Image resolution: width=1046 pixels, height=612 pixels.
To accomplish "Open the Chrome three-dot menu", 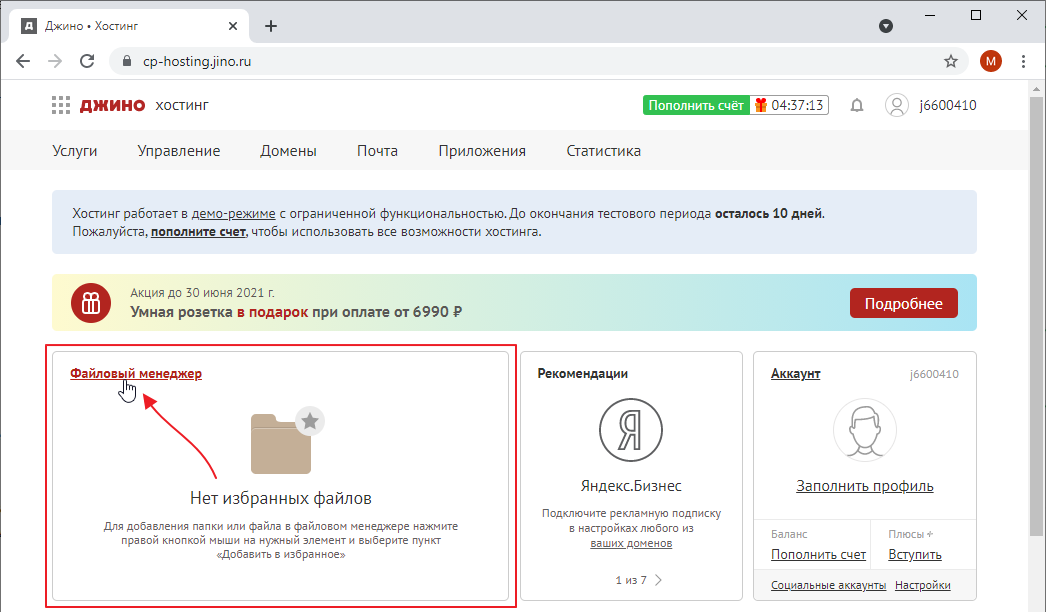I will coord(1023,61).
